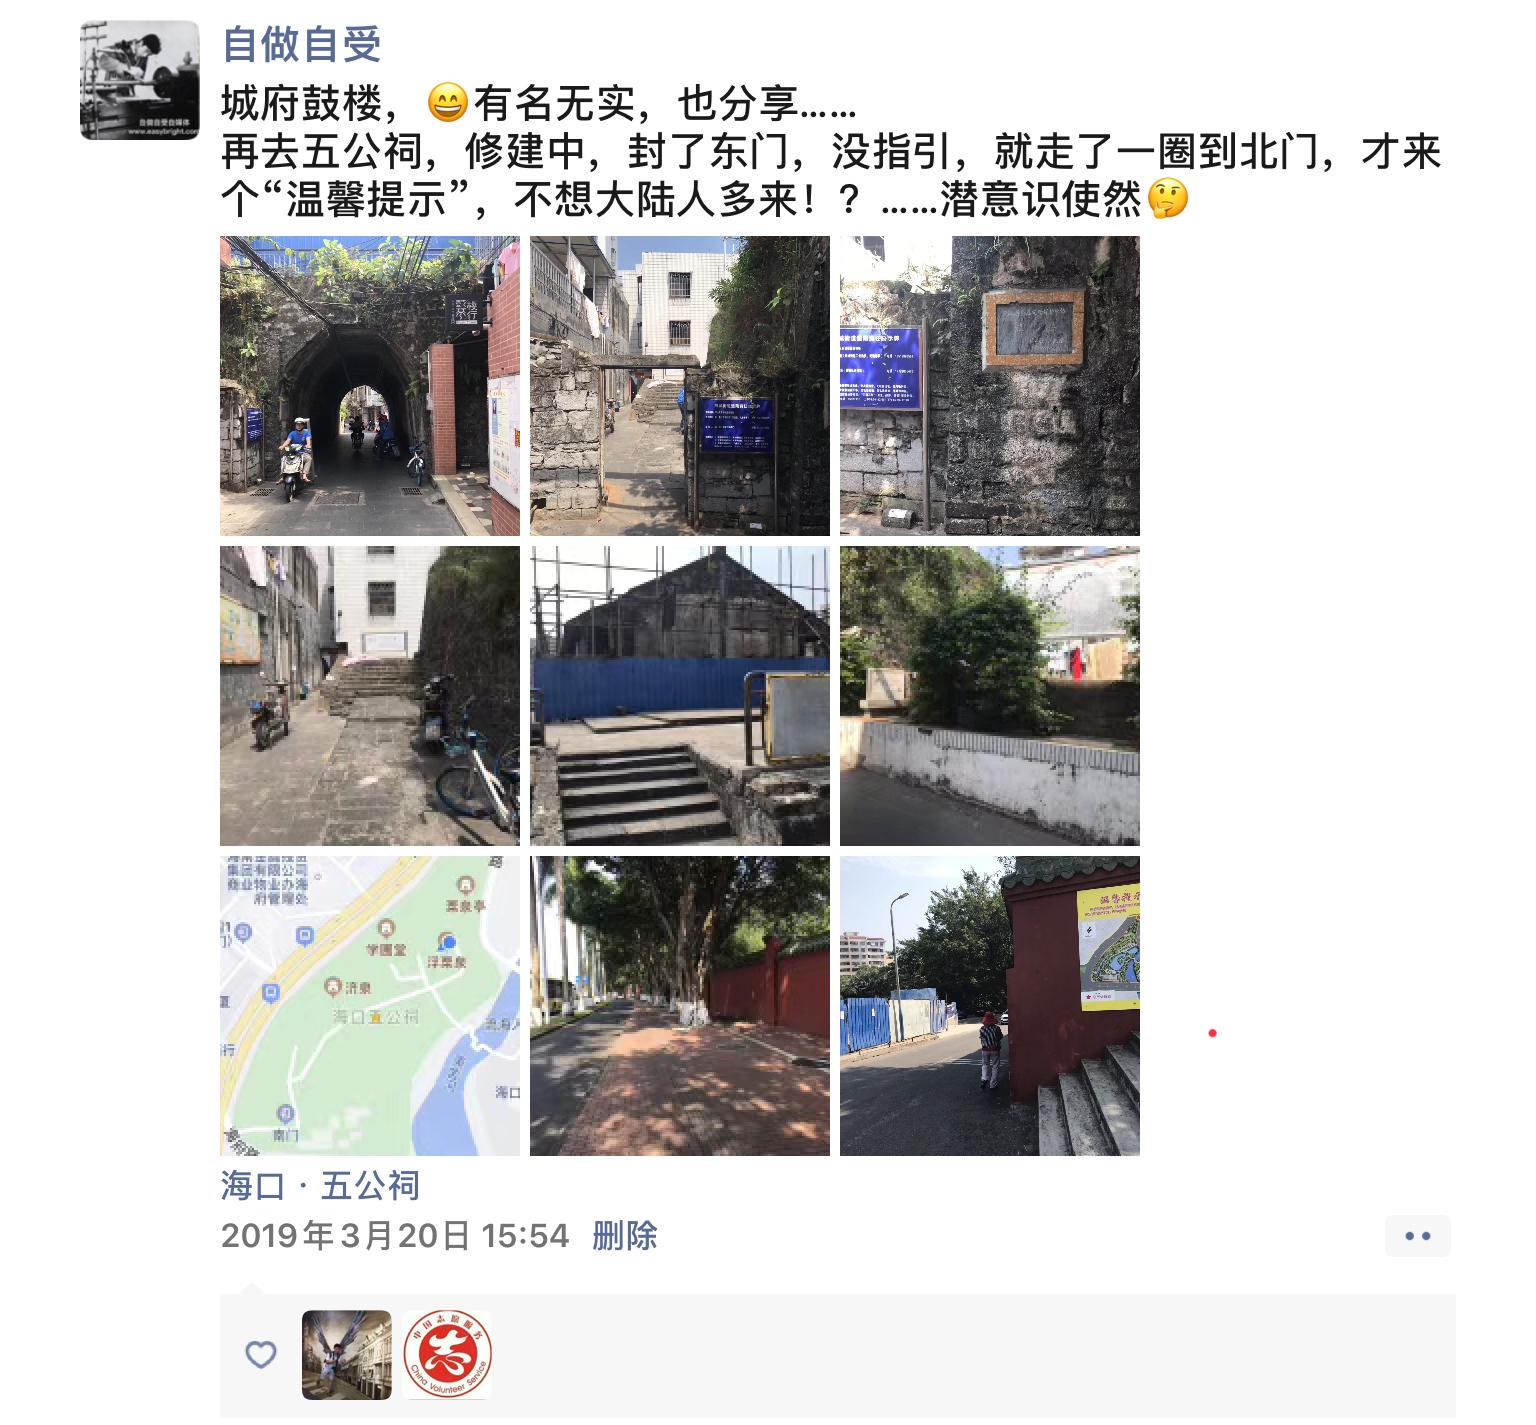Viewport: 1536px width, 1425px height.
Task: Open the poster's profile avatar
Action: 140,80
